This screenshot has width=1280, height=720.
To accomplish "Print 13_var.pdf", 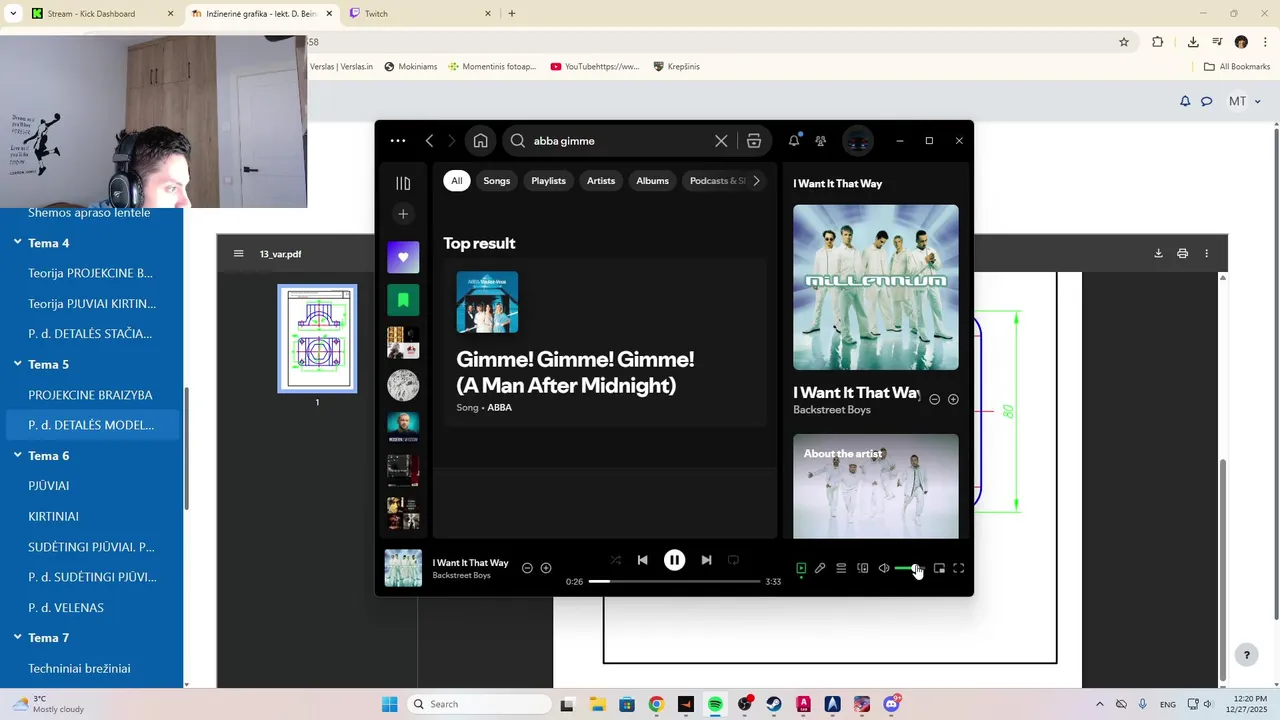I will coord(1183,254).
